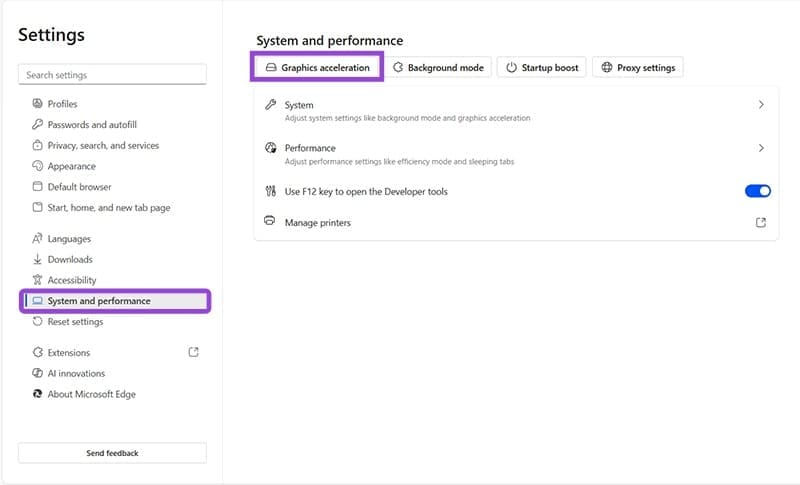Select Privacy, search, and services
Viewport: 800px width, 485px height.
coord(103,146)
